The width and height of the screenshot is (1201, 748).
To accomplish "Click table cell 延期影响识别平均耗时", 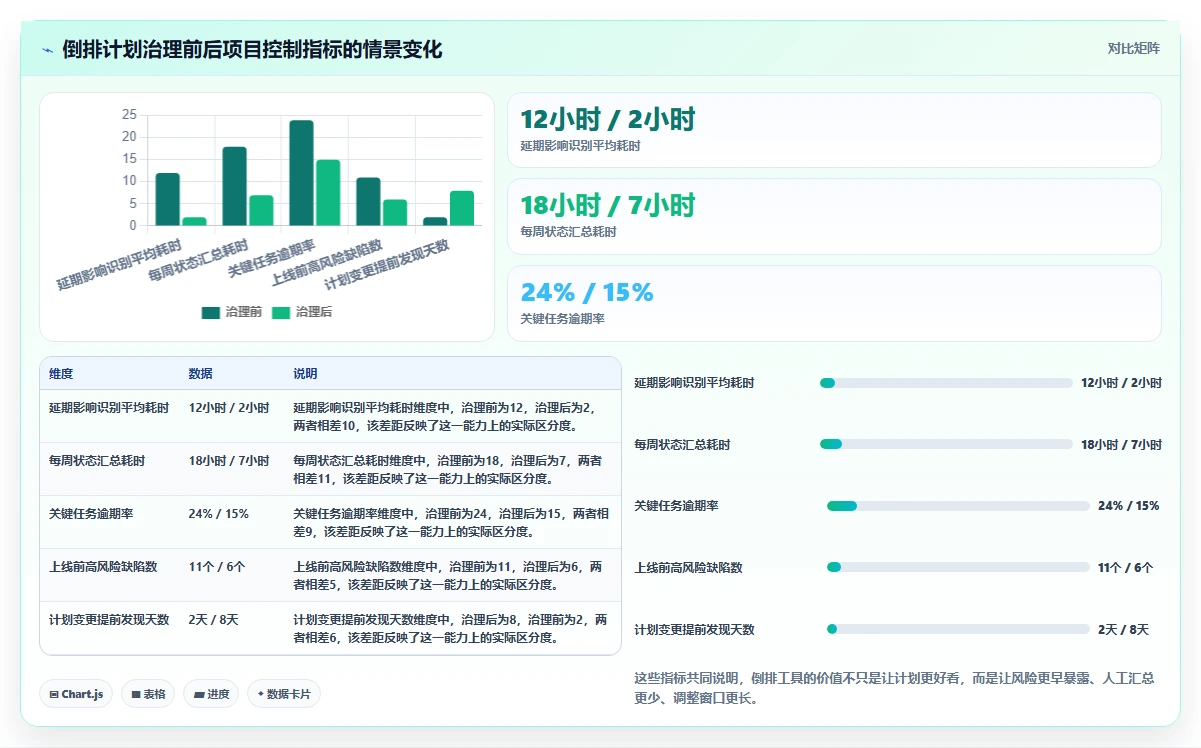I will coord(109,408).
